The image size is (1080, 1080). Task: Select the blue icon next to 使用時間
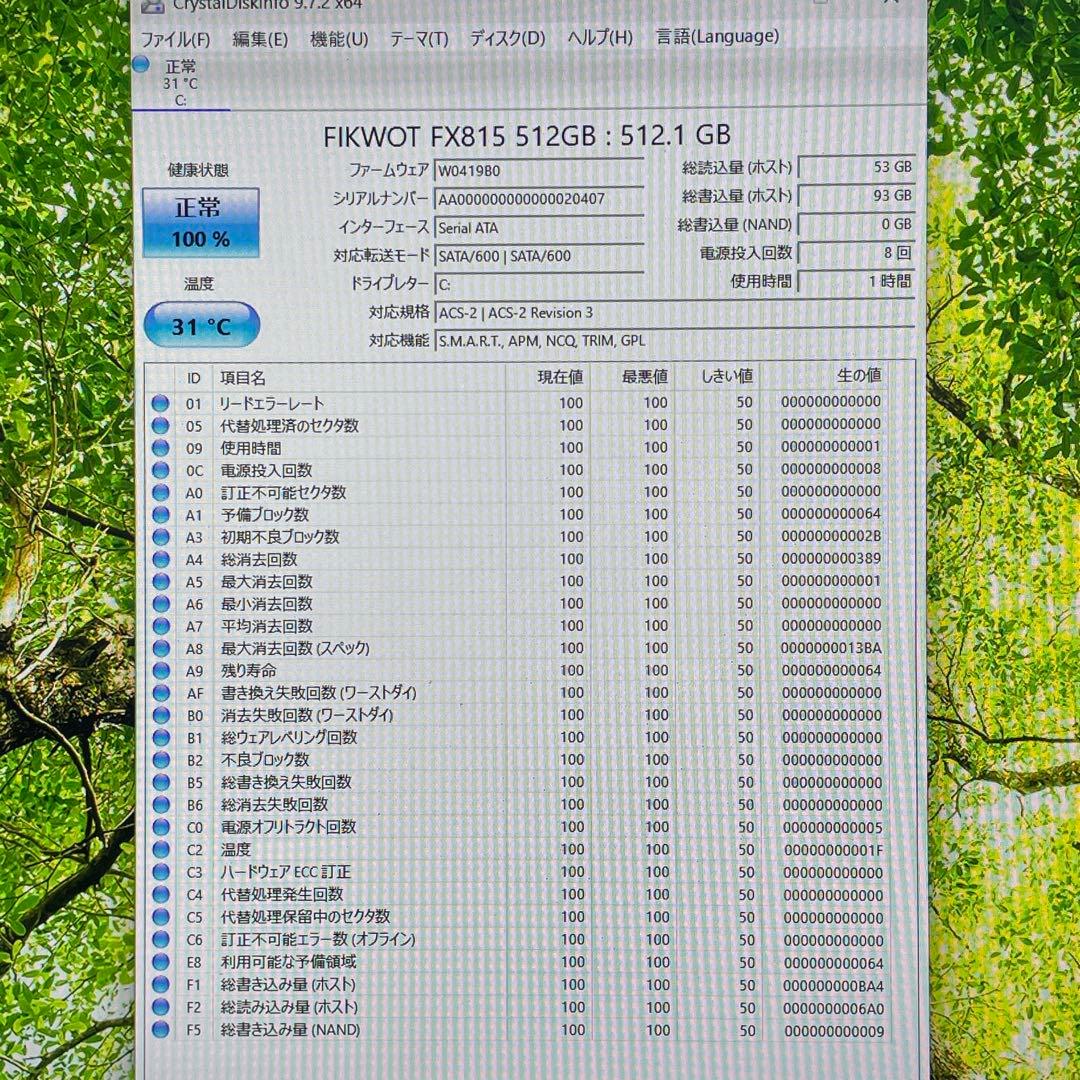160,447
